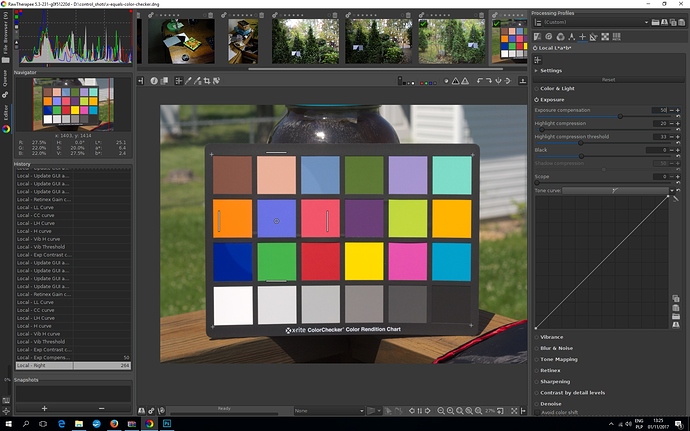Enable the Denoise section
Screen dimensions: 690x431
[x=537, y=404]
